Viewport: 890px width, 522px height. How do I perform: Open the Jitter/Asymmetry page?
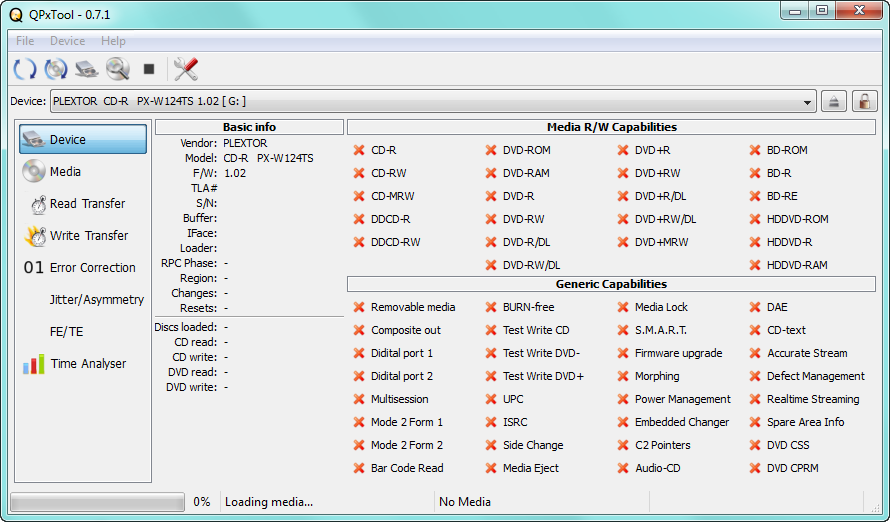point(83,300)
